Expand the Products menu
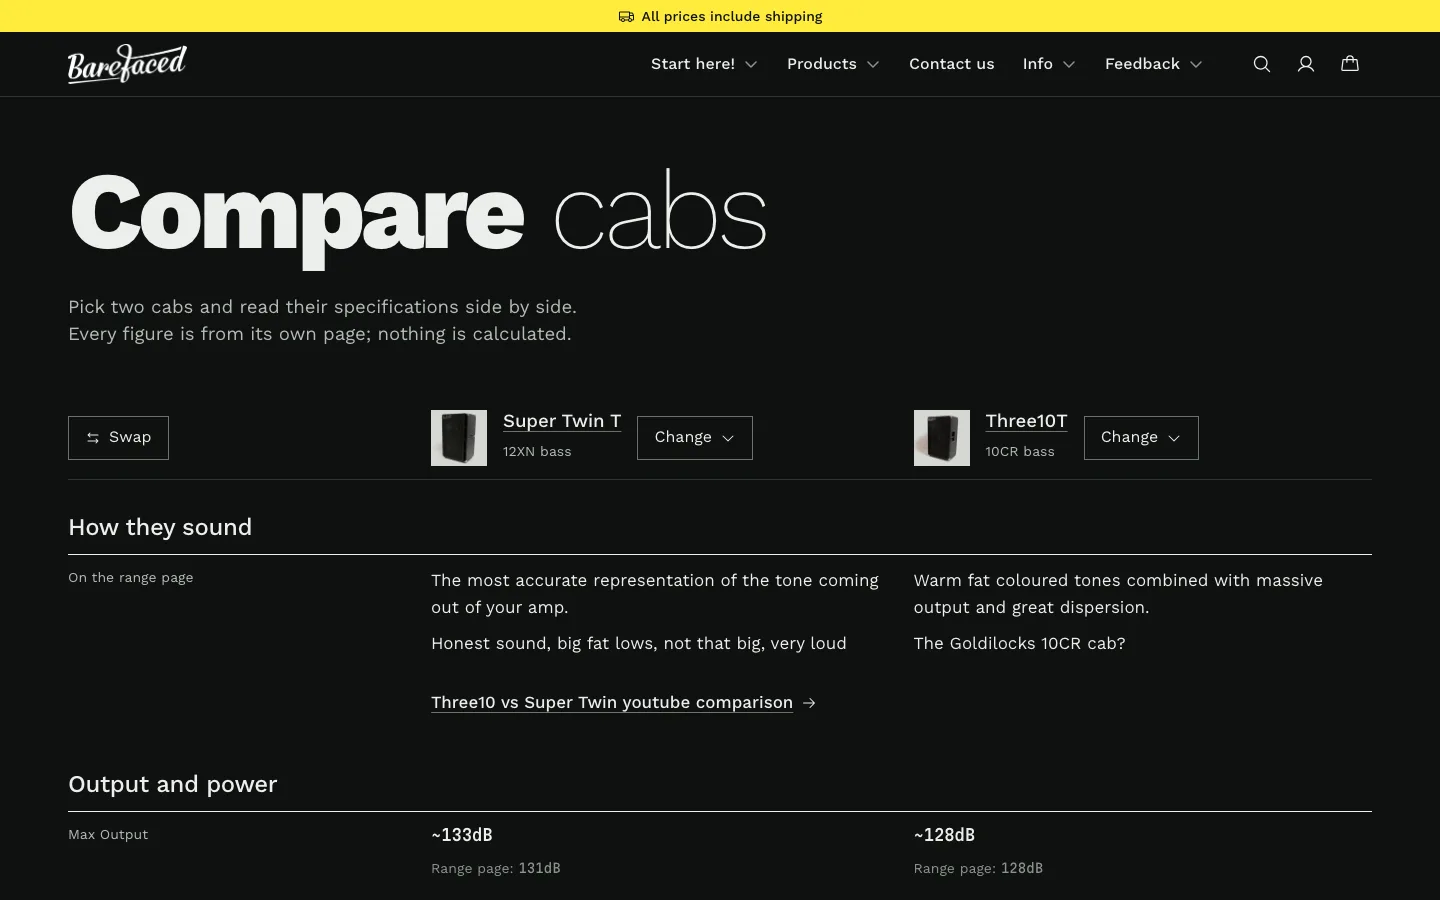The image size is (1440, 900). [833, 64]
